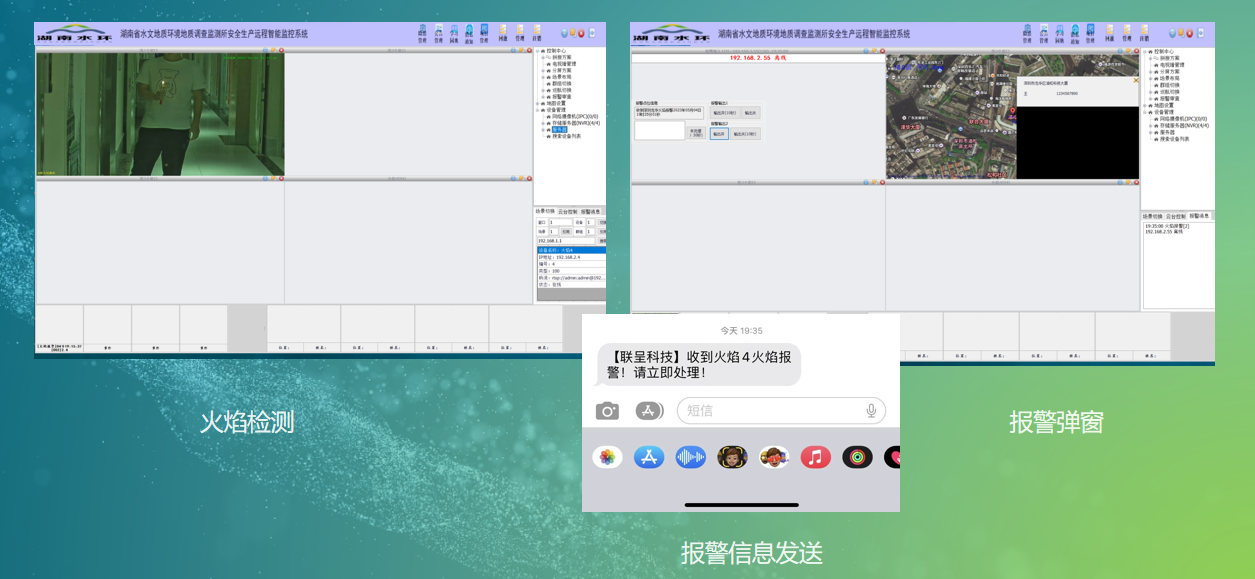Click the highlighted 输出开 button under 报警输出2
The height and width of the screenshot is (579, 1255).
[719, 134]
